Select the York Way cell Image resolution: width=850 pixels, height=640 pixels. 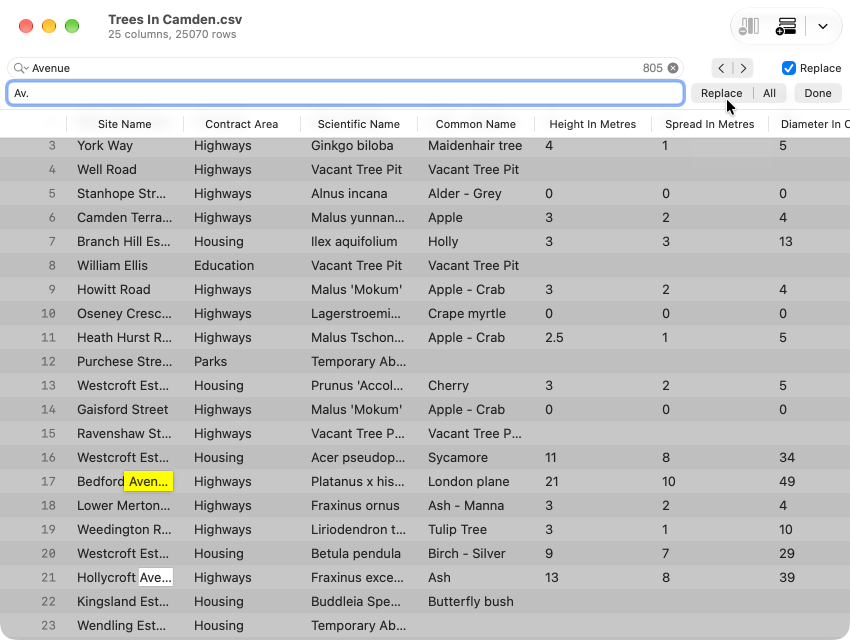[x=125, y=146]
